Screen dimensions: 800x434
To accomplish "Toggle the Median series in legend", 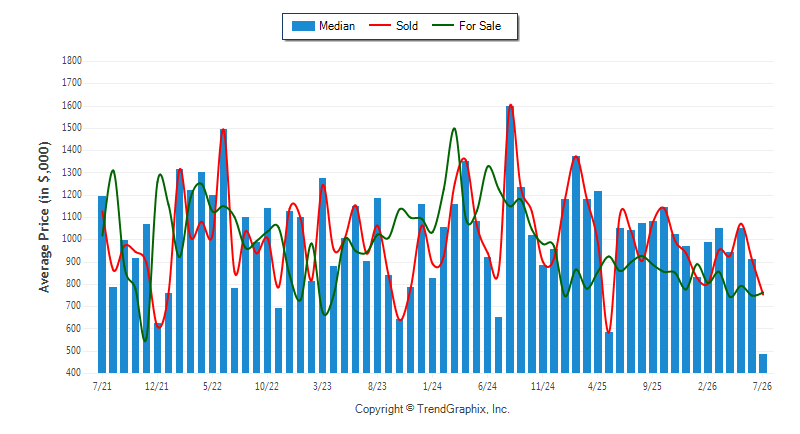I will [323, 26].
